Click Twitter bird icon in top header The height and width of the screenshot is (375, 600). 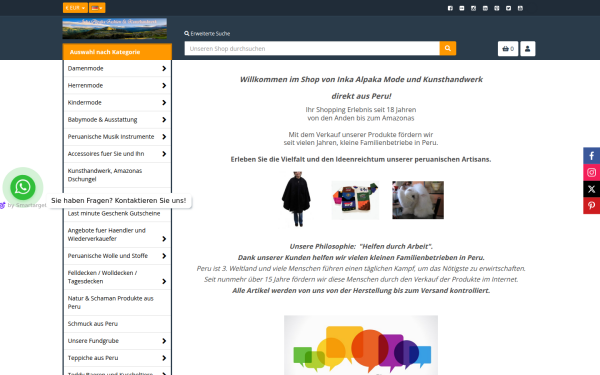pos(509,8)
